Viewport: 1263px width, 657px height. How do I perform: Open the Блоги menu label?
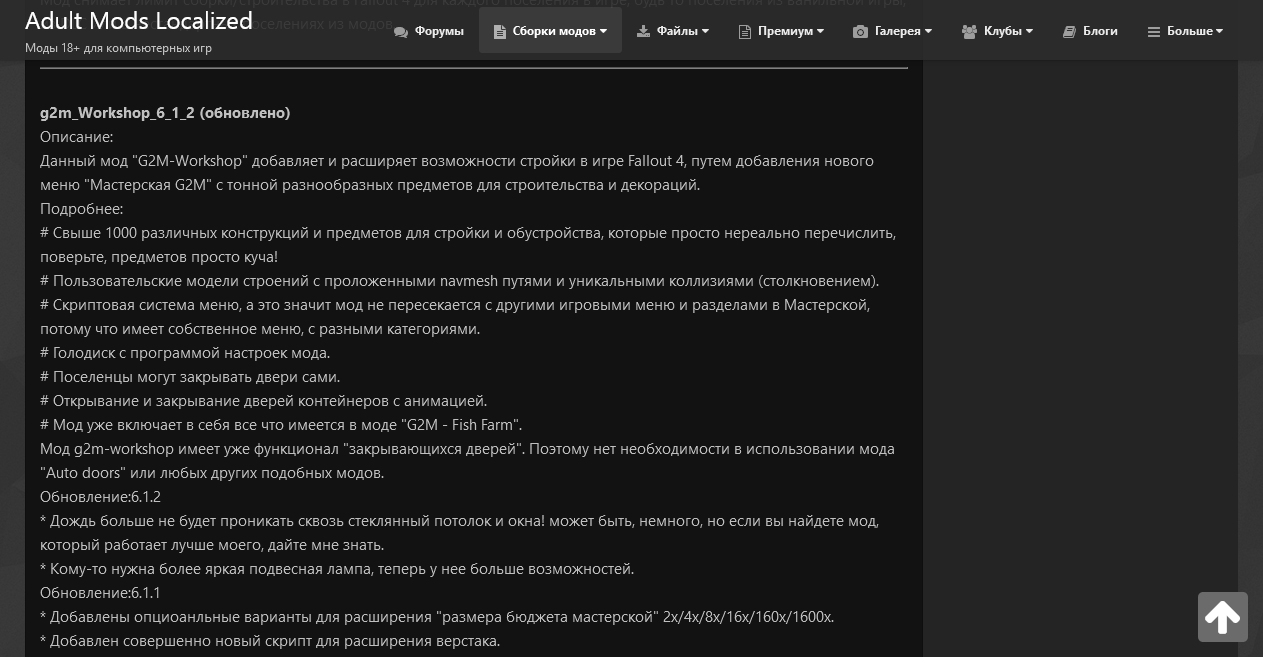[x=1100, y=31]
